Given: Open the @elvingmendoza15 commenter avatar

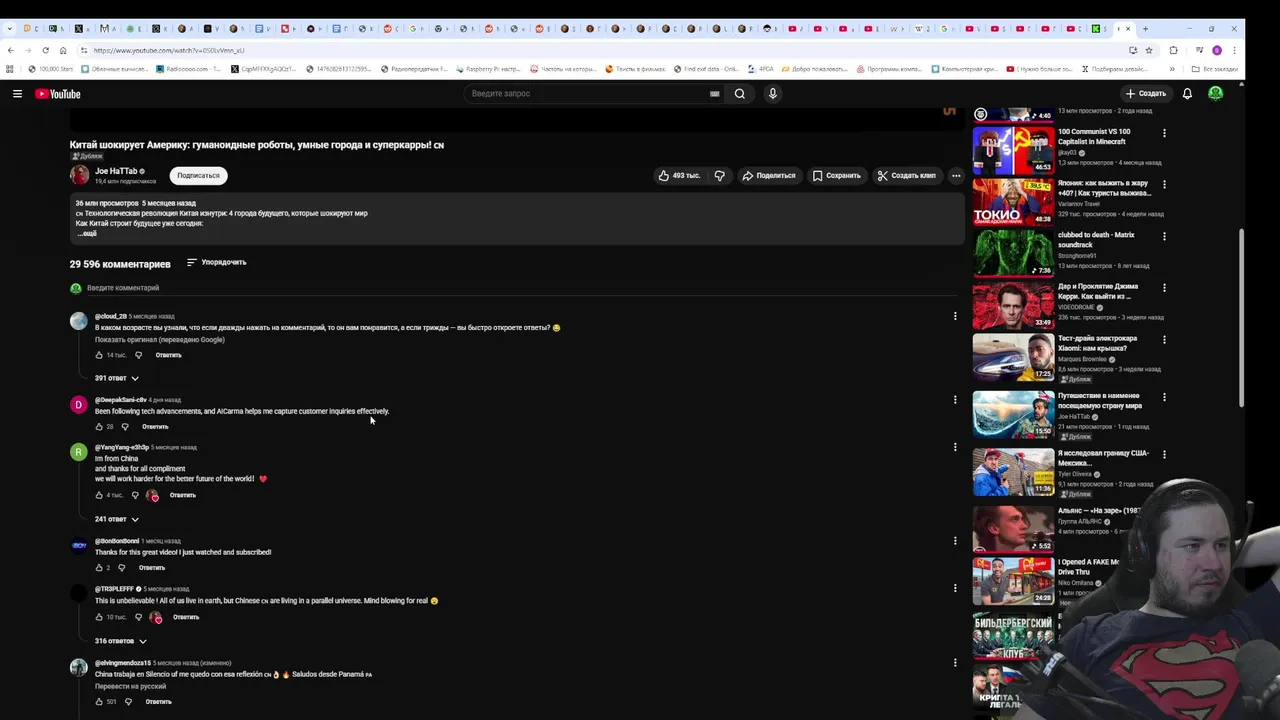Looking at the screenshot, I should [79, 668].
